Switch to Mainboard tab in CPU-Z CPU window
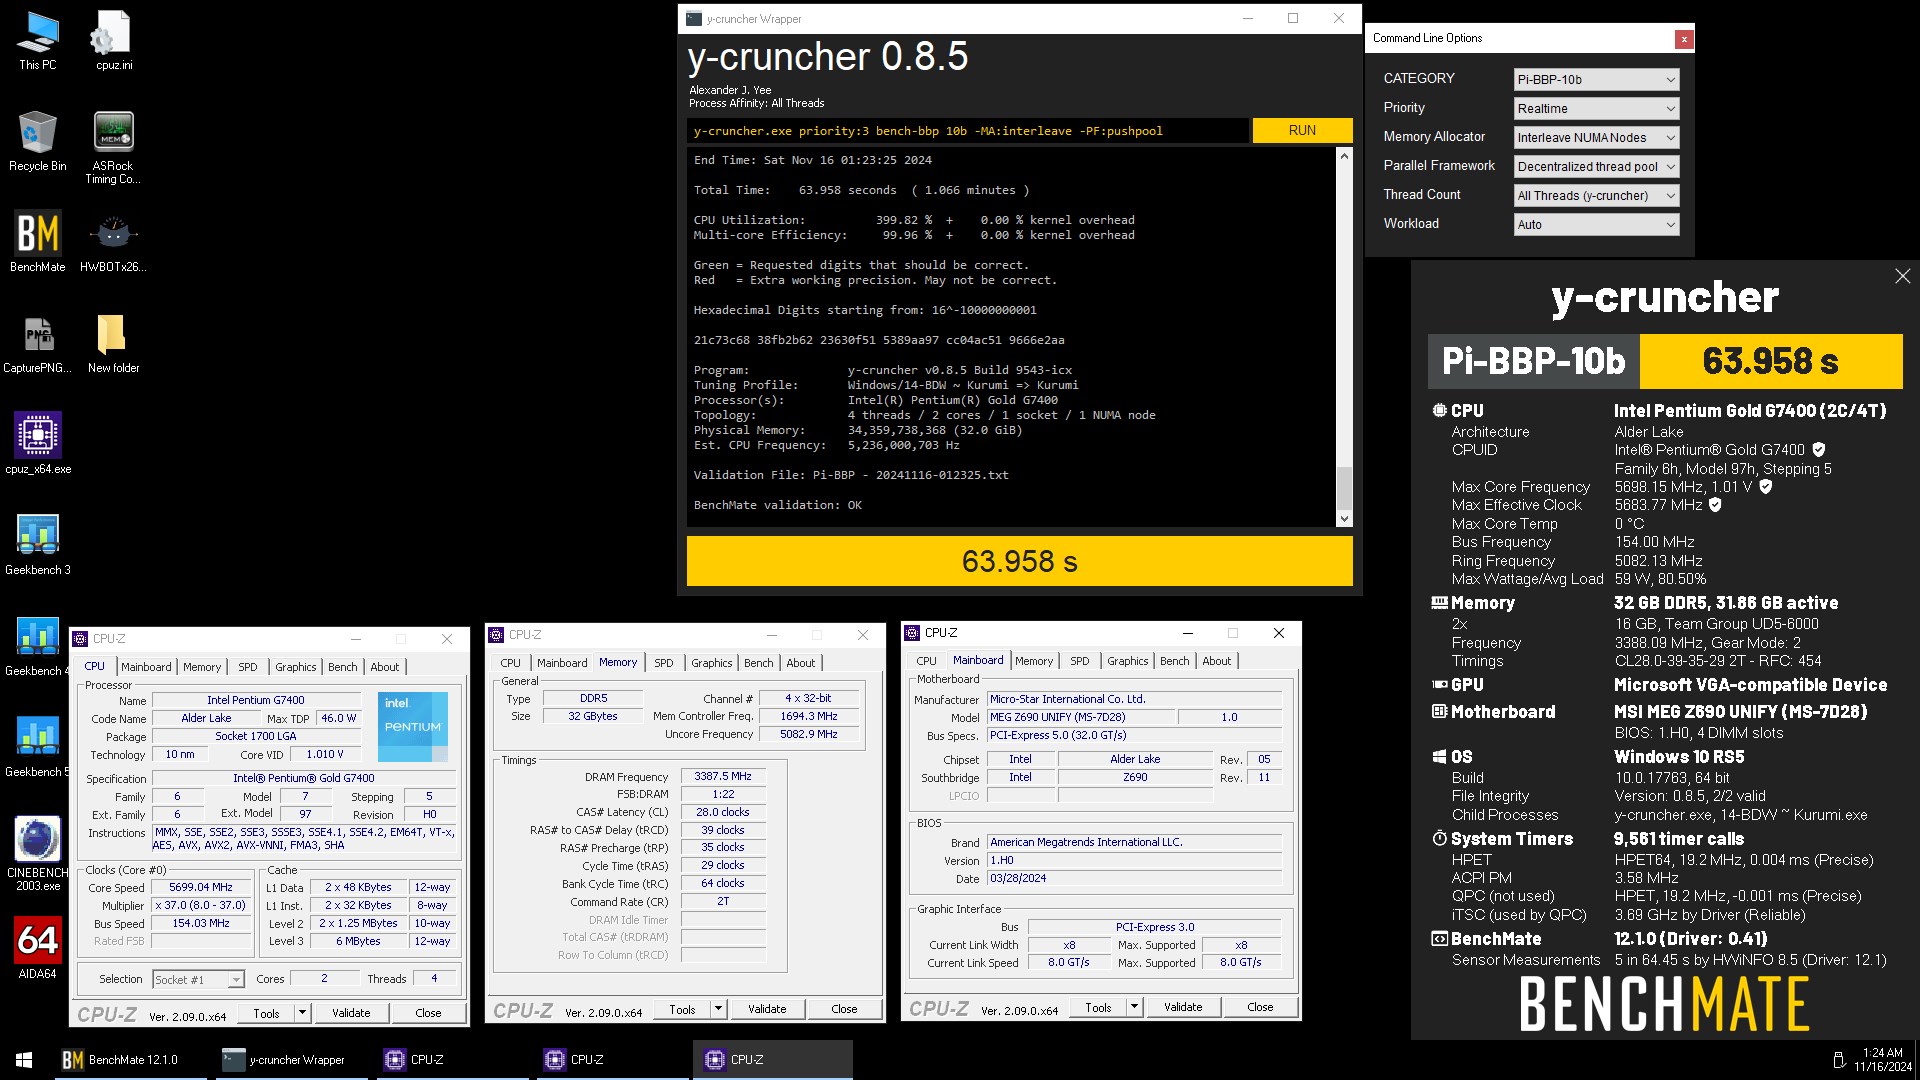This screenshot has width=1920, height=1080. point(146,667)
